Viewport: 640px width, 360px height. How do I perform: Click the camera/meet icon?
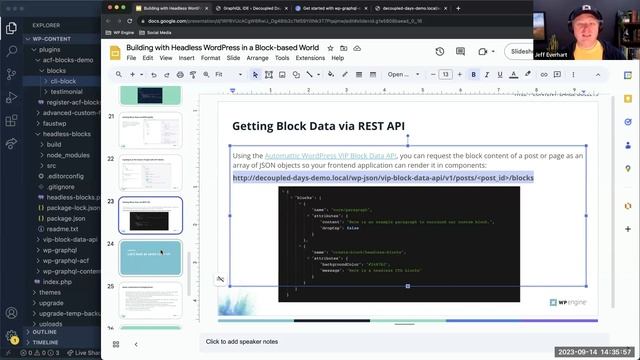483,51
